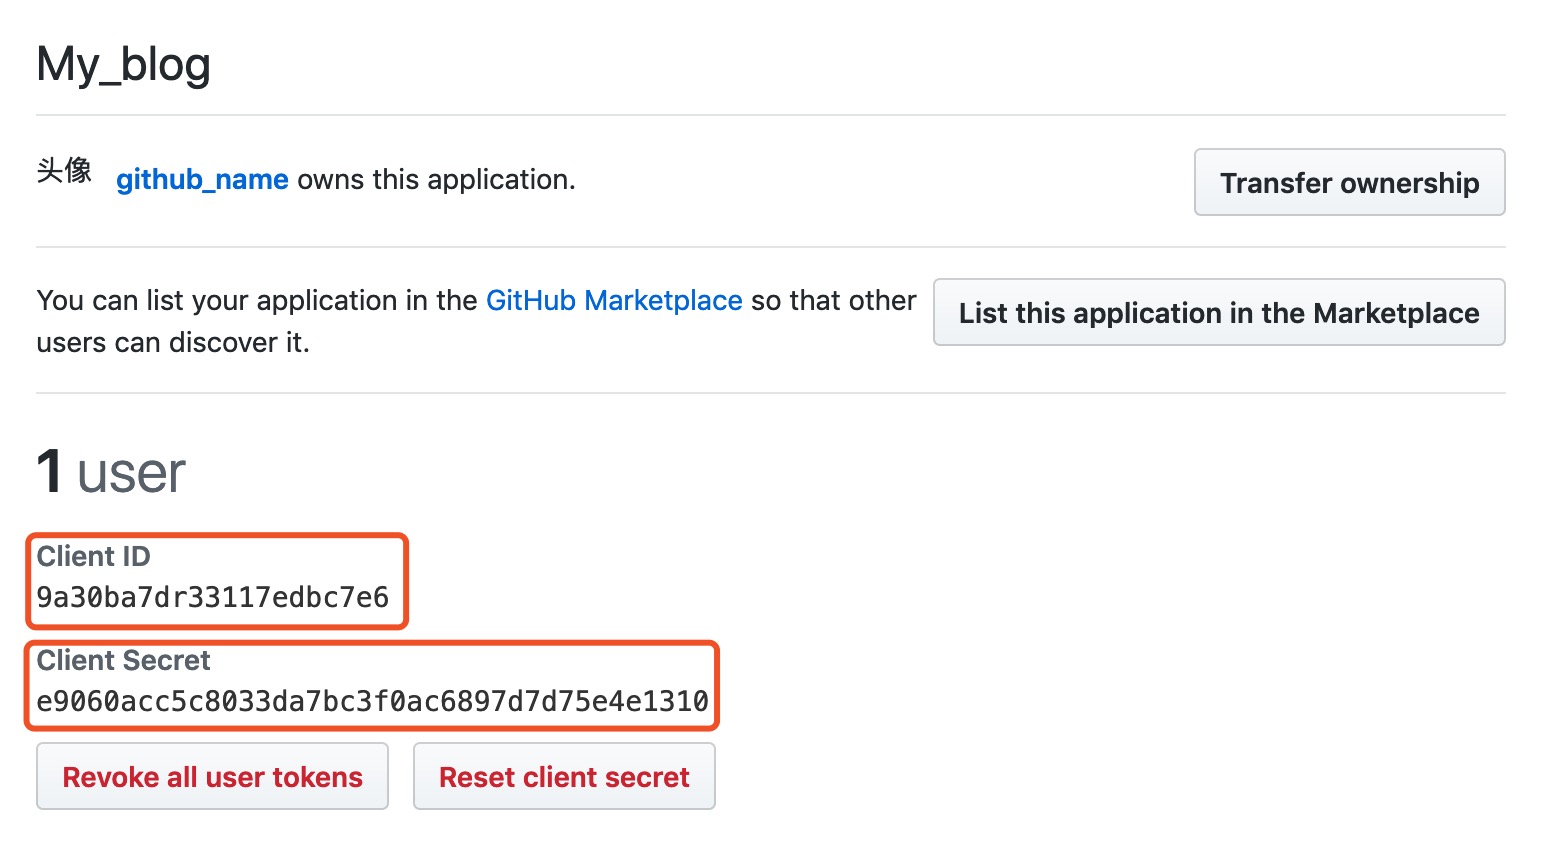
Task: Click the owner avatar image placeholder
Action: pos(64,171)
